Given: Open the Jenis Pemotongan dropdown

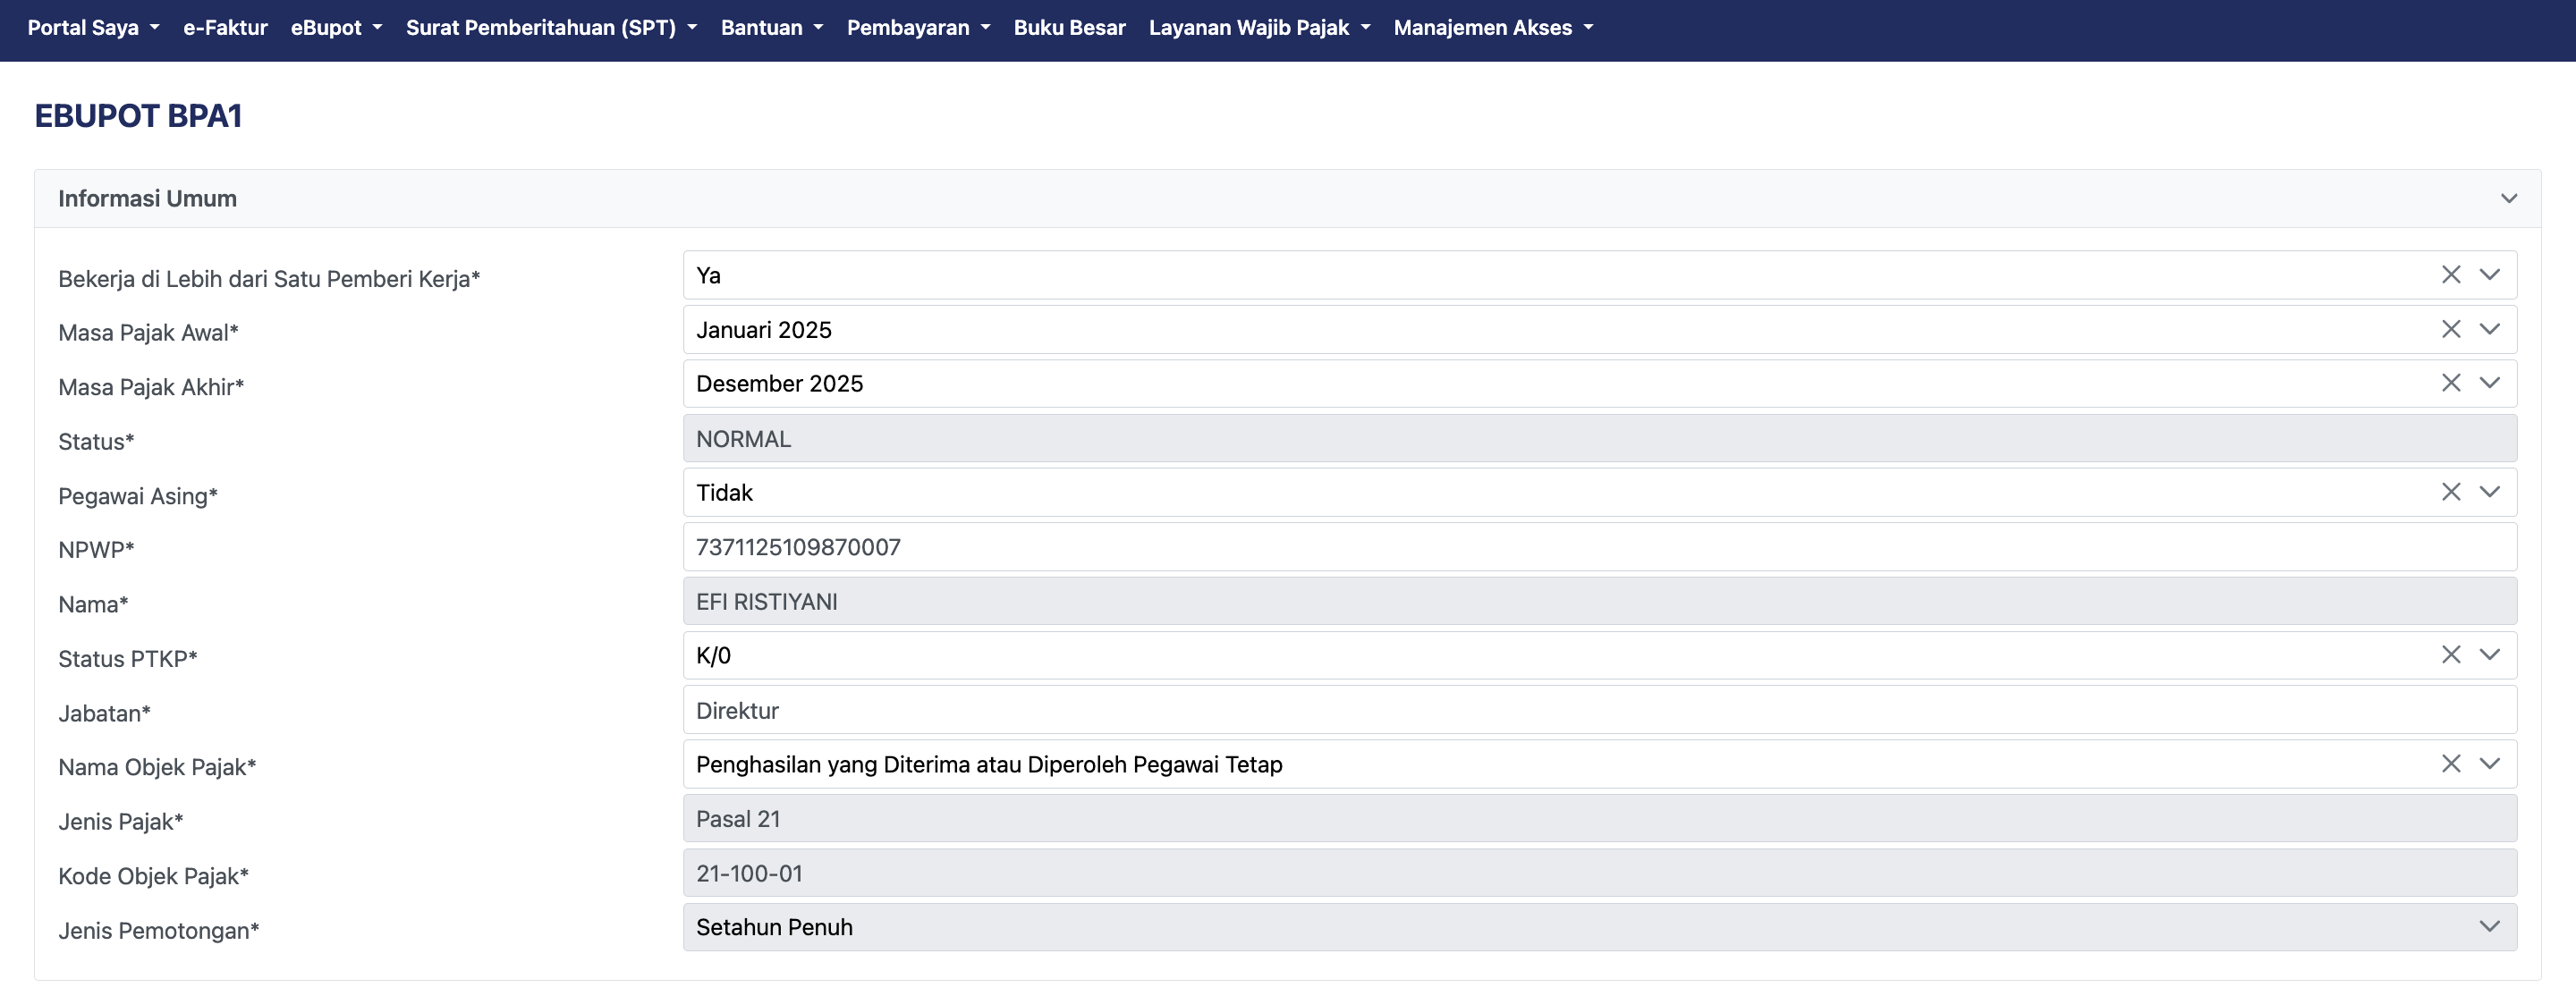Looking at the screenshot, I should (x=2489, y=927).
